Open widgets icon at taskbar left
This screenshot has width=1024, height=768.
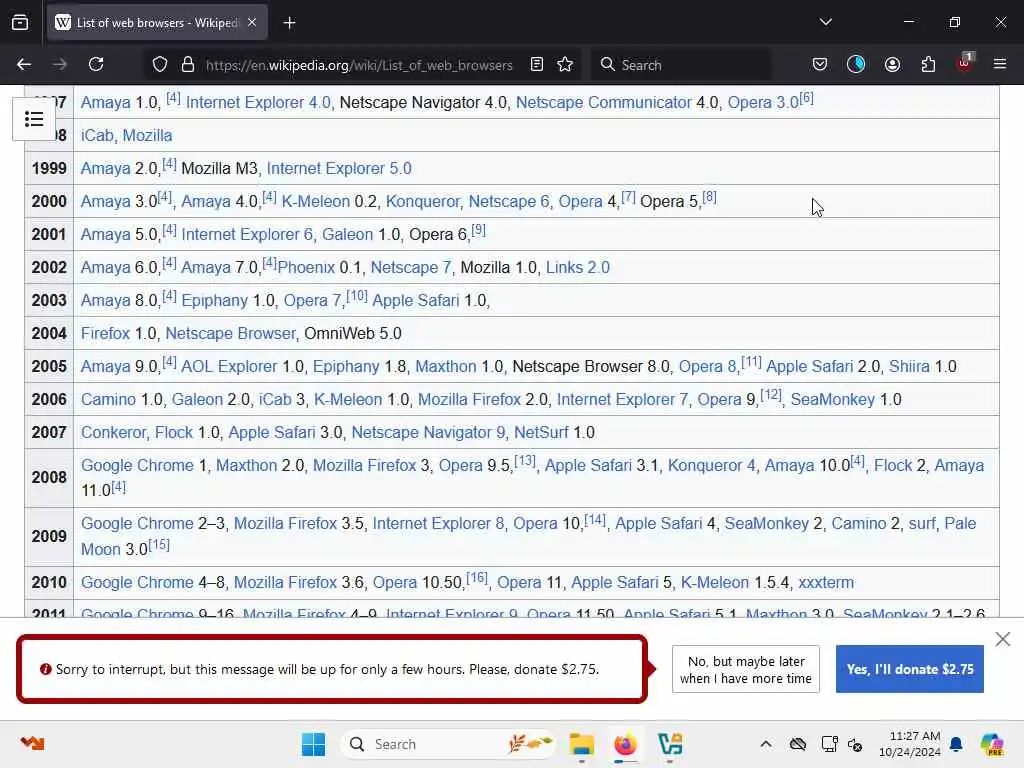pyautogui.click(x=32, y=743)
